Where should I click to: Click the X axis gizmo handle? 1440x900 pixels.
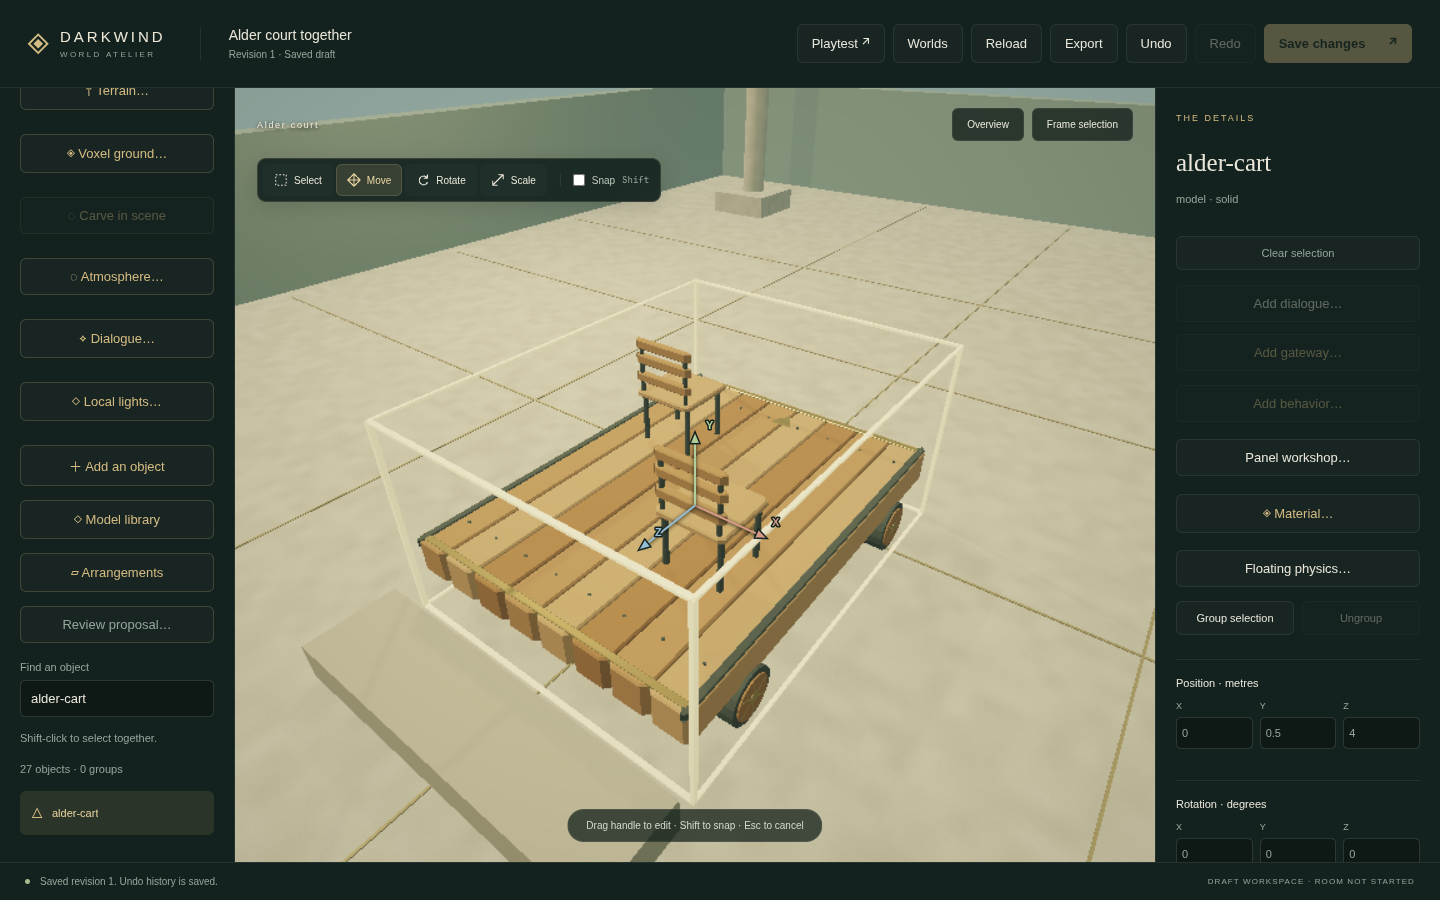761,533
